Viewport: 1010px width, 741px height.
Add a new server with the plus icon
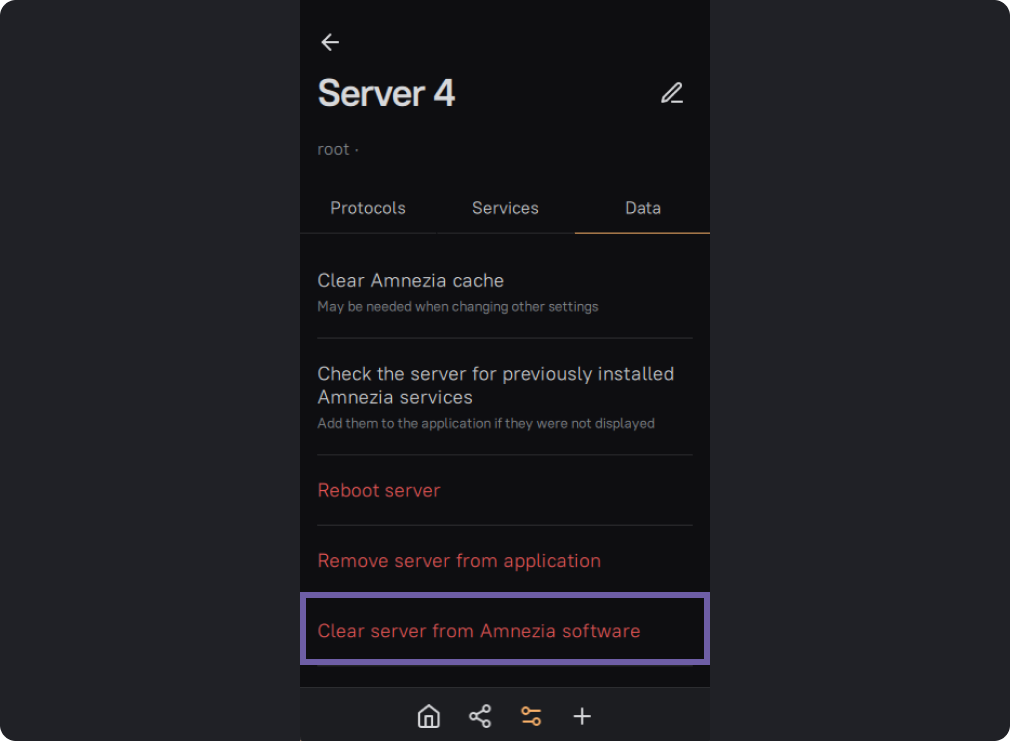(x=582, y=716)
